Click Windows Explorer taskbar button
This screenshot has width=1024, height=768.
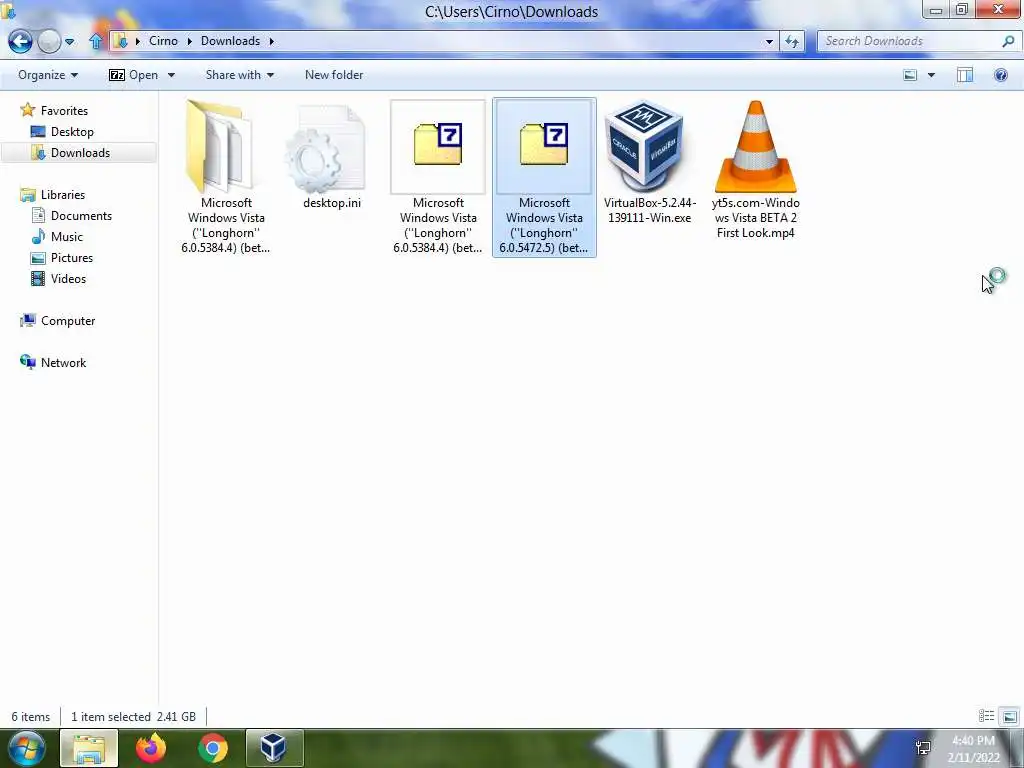pos(89,748)
